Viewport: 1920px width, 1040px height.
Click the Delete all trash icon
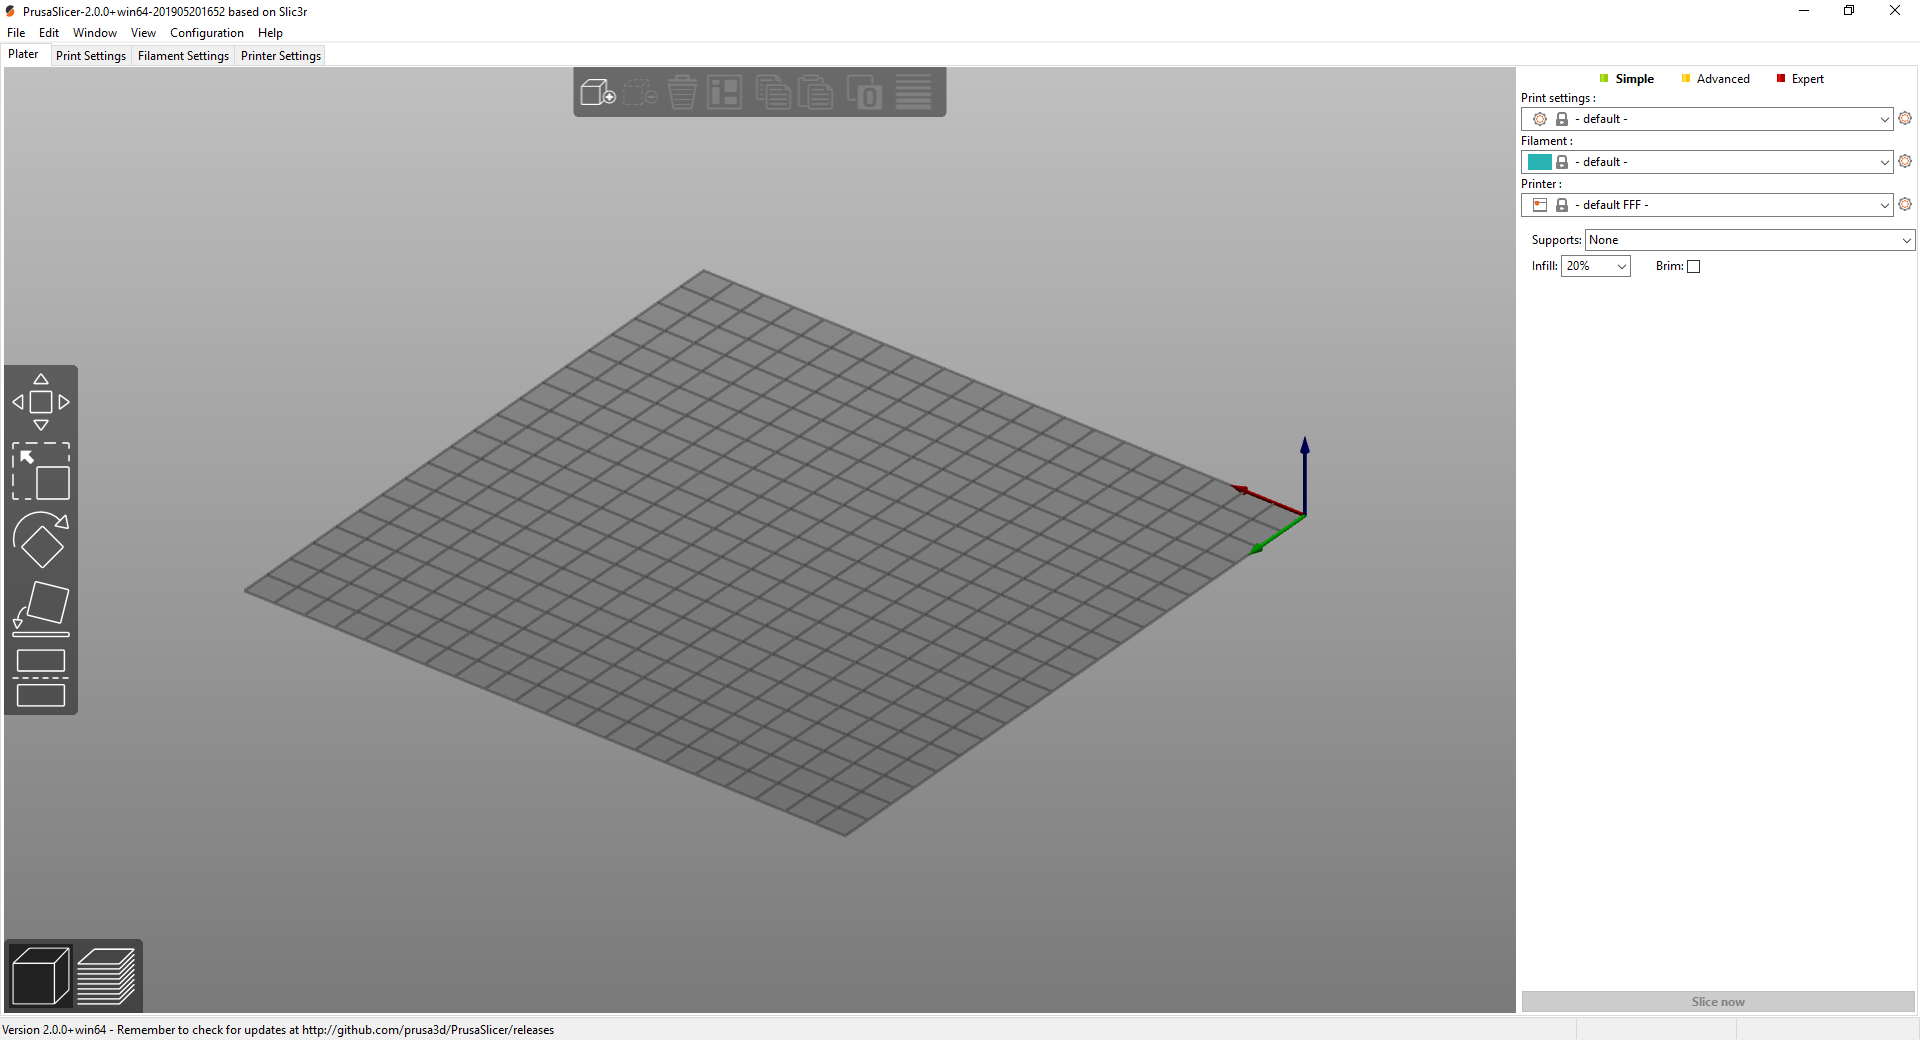click(682, 93)
